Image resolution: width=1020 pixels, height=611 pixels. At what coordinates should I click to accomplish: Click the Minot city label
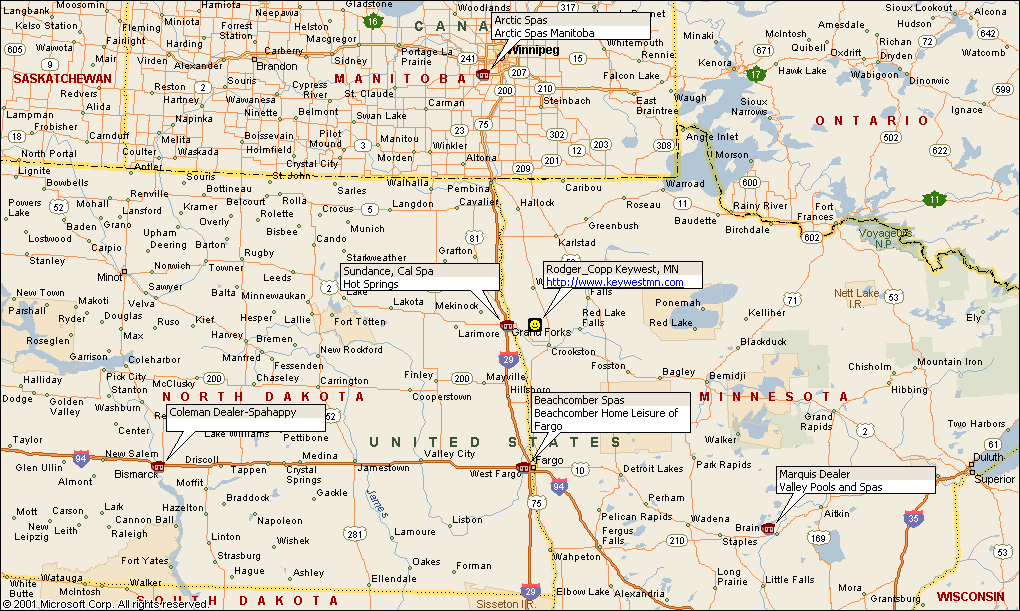109,277
